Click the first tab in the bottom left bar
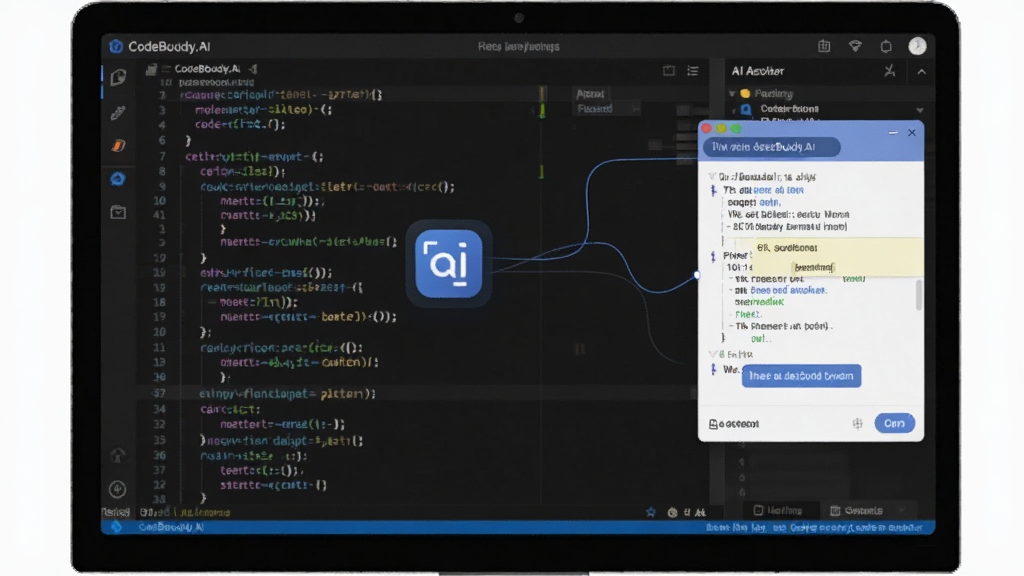 tap(116, 513)
